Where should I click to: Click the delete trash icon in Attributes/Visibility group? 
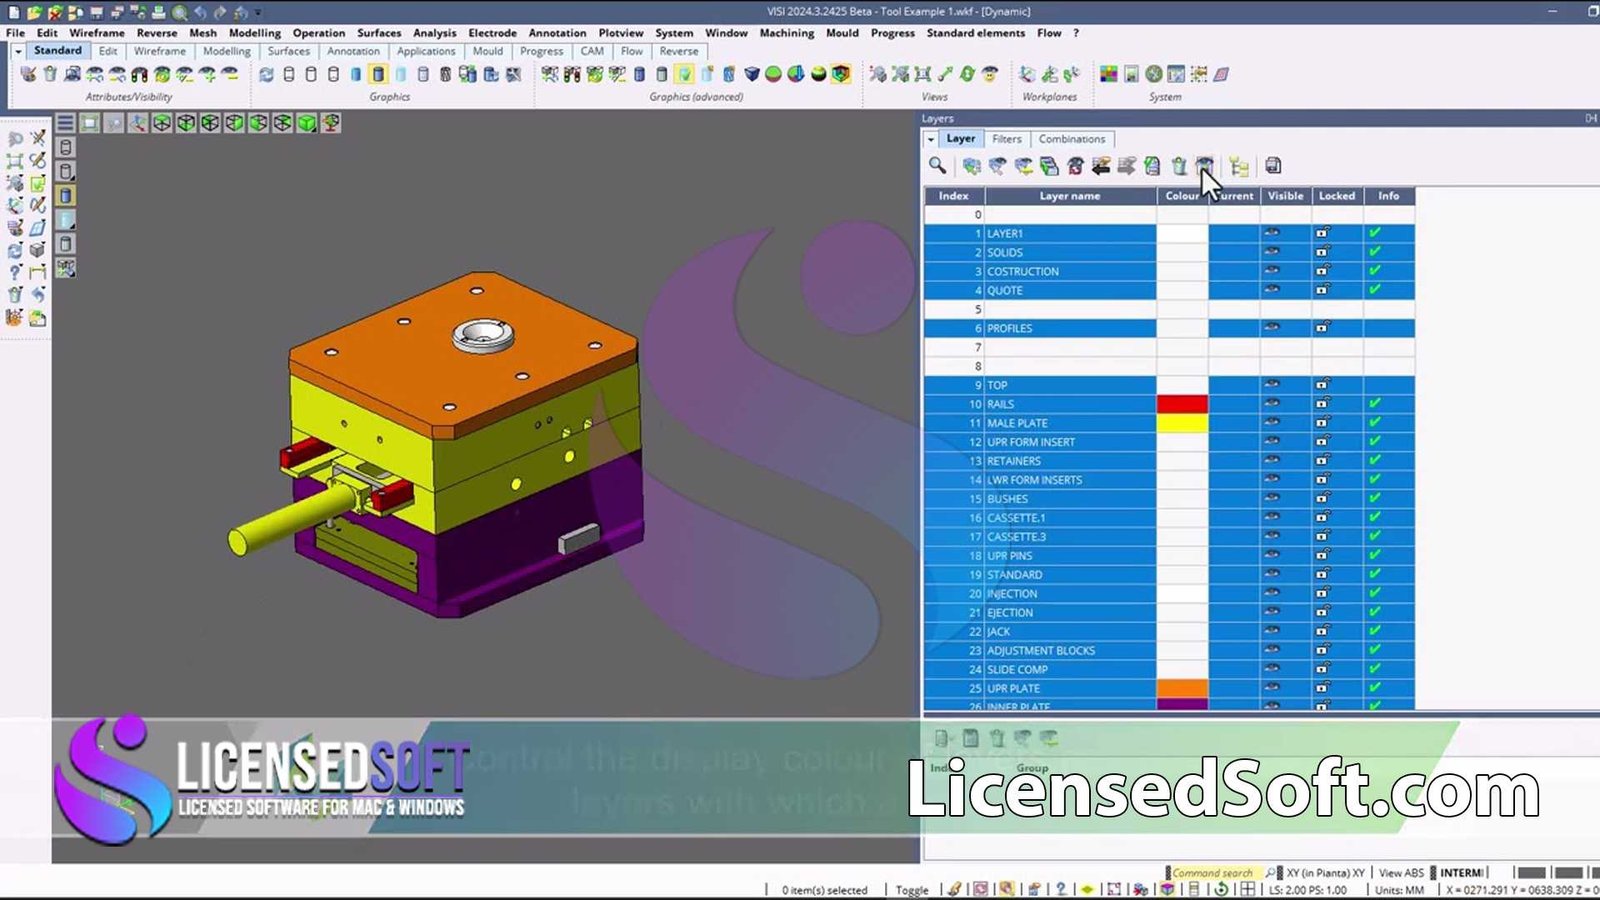(x=50, y=74)
